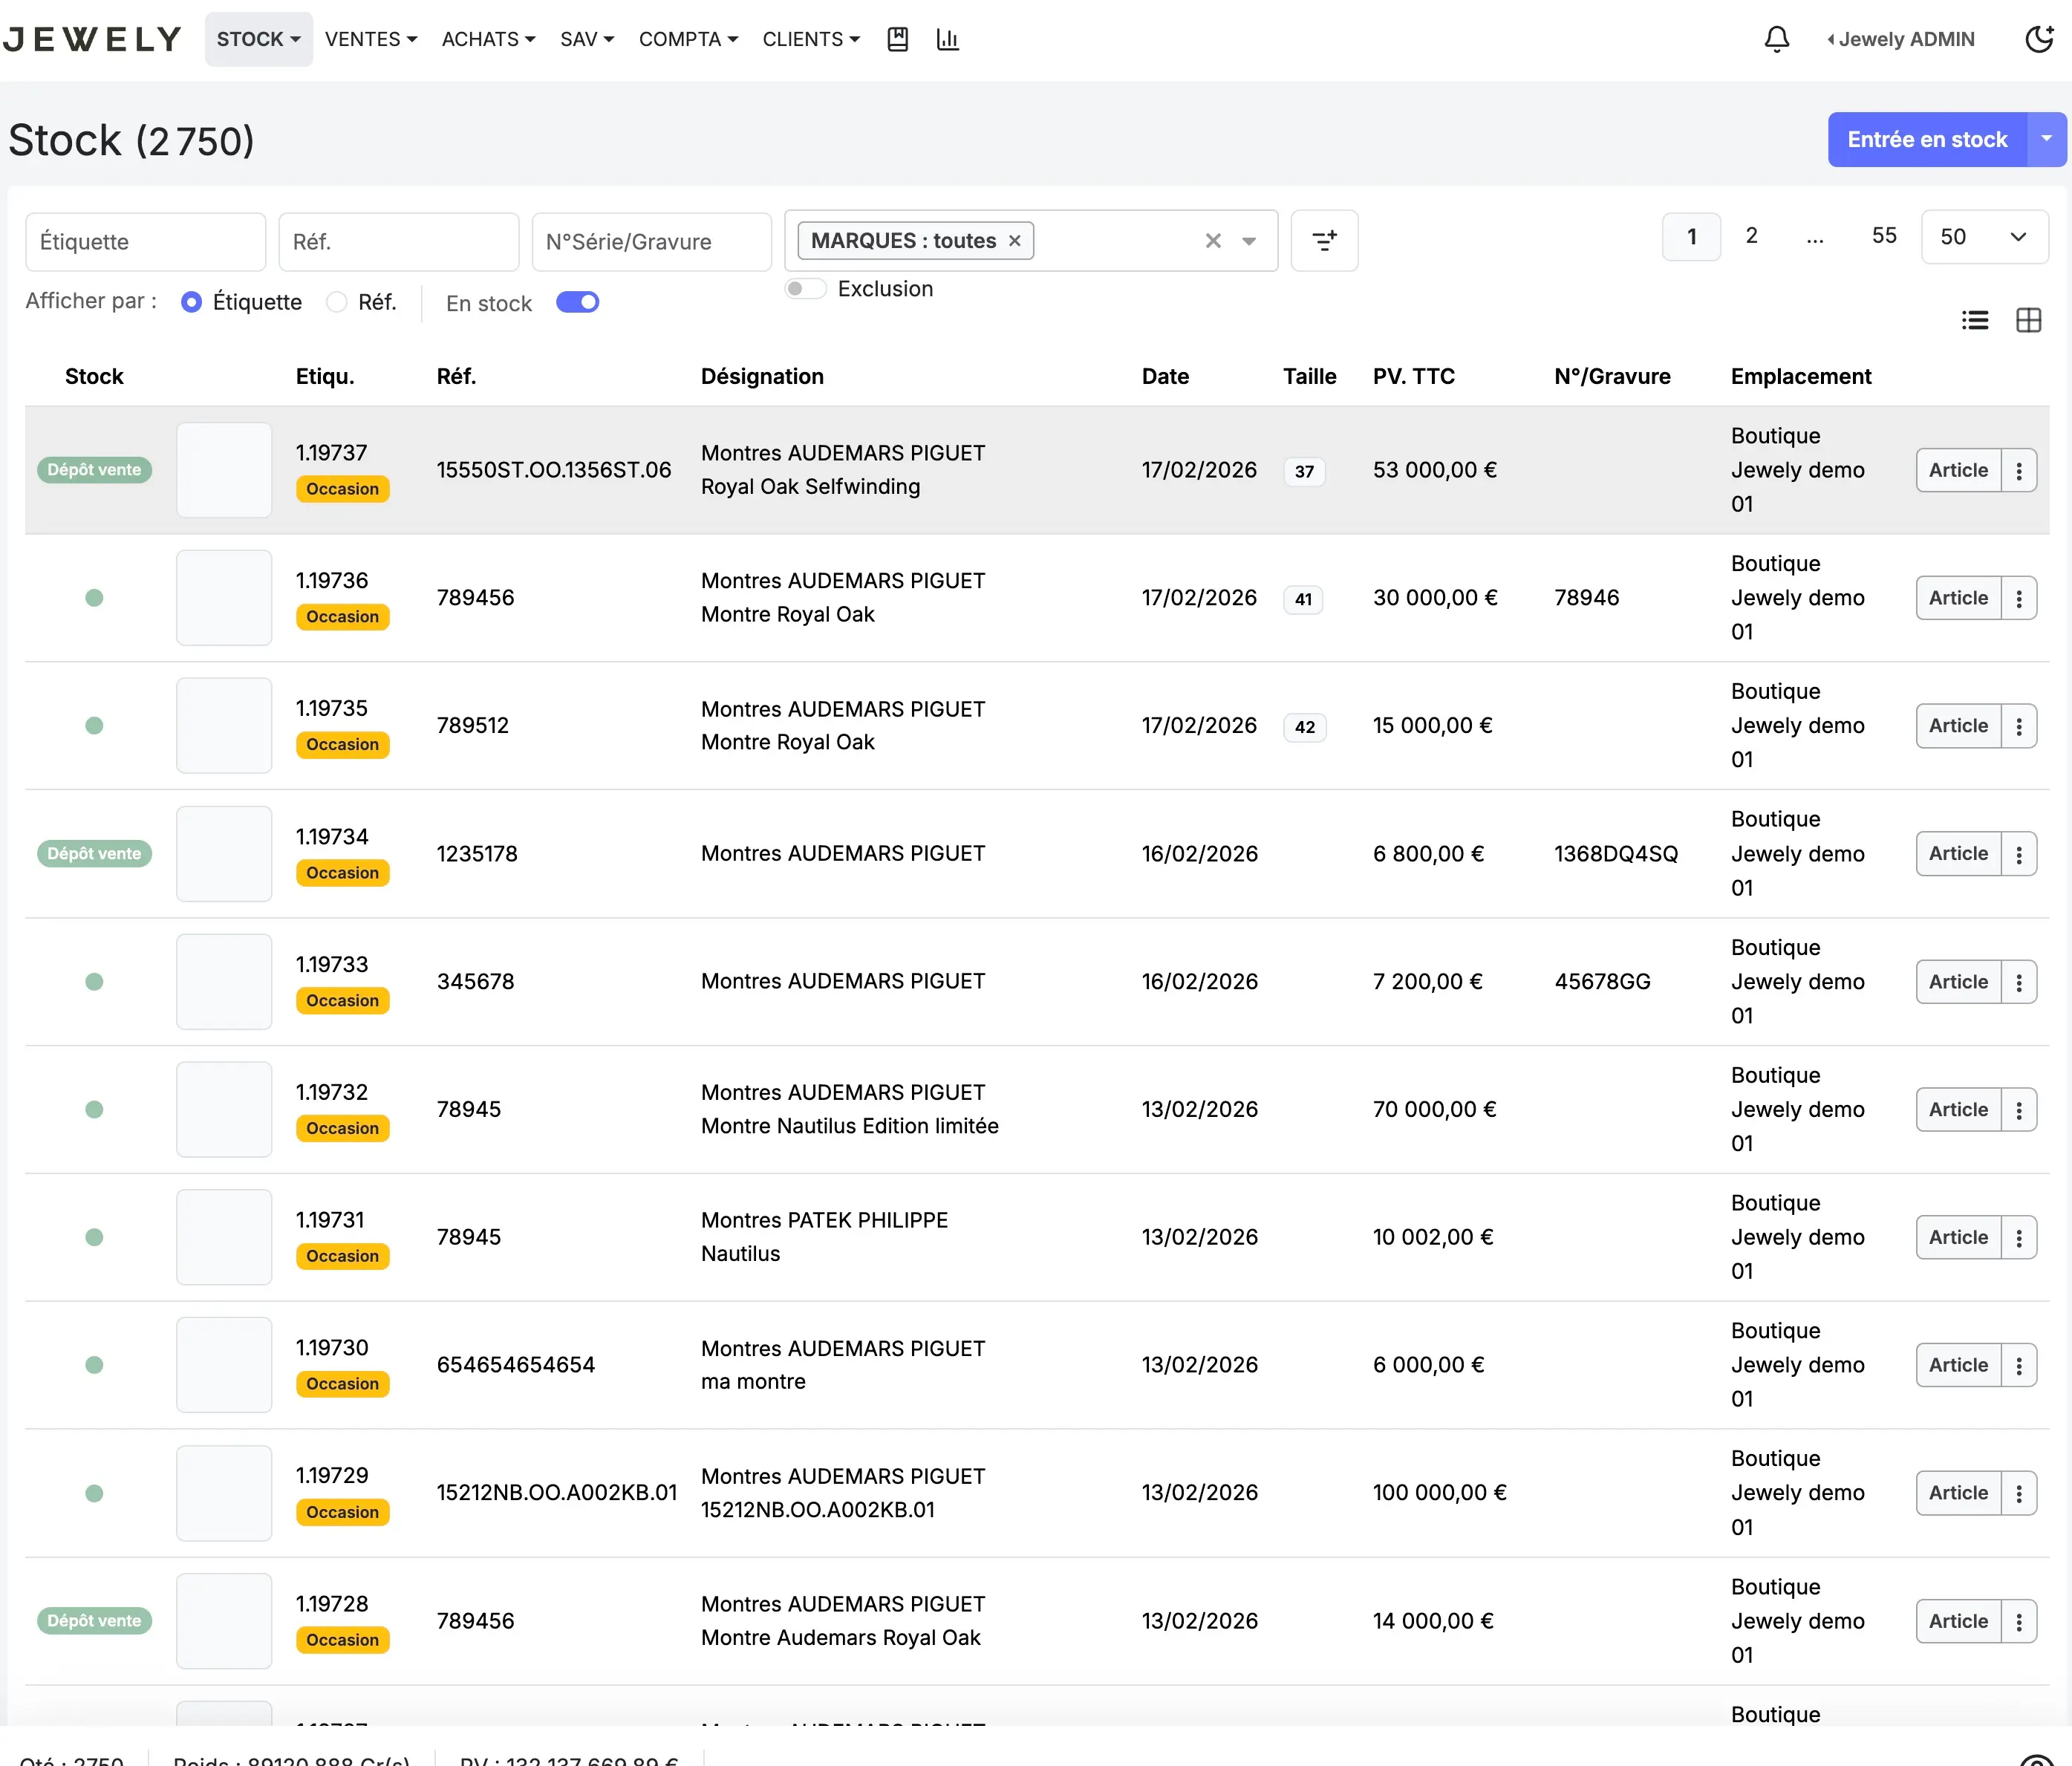Click the JEWELY logo
The image size is (2072, 1766).
[92, 39]
